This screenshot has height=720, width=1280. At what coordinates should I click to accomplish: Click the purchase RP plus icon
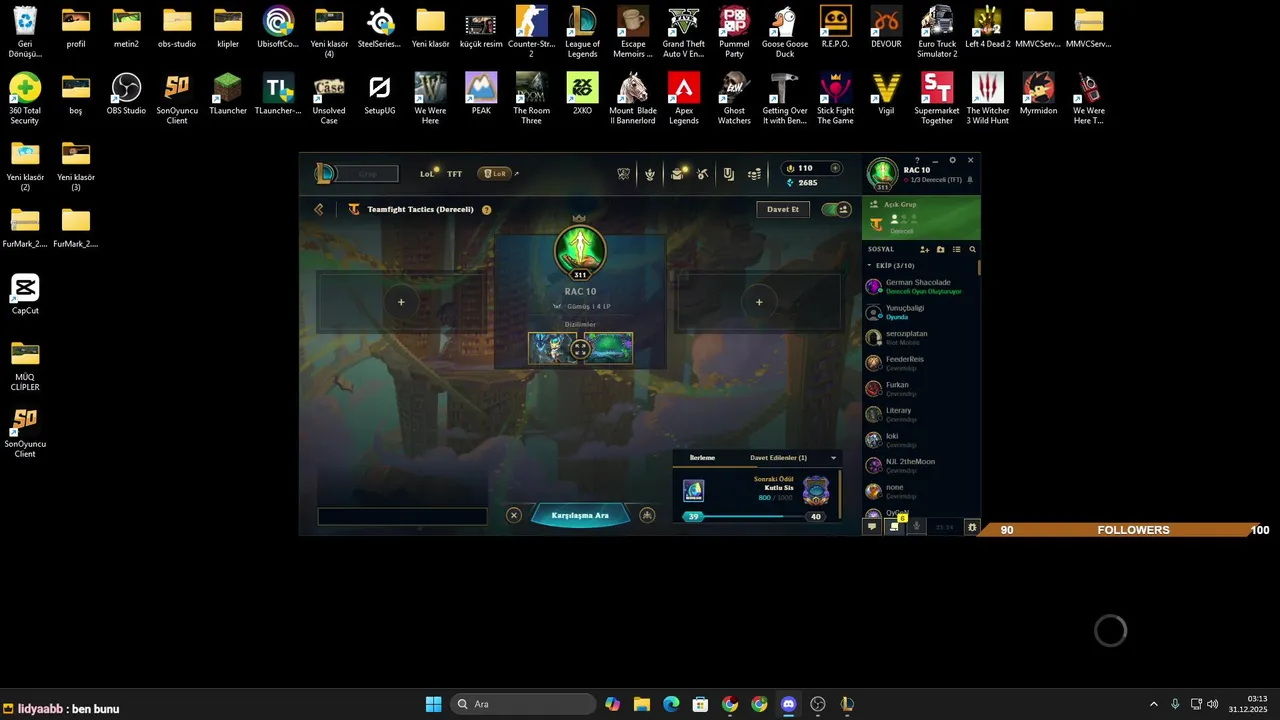pos(836,168)
